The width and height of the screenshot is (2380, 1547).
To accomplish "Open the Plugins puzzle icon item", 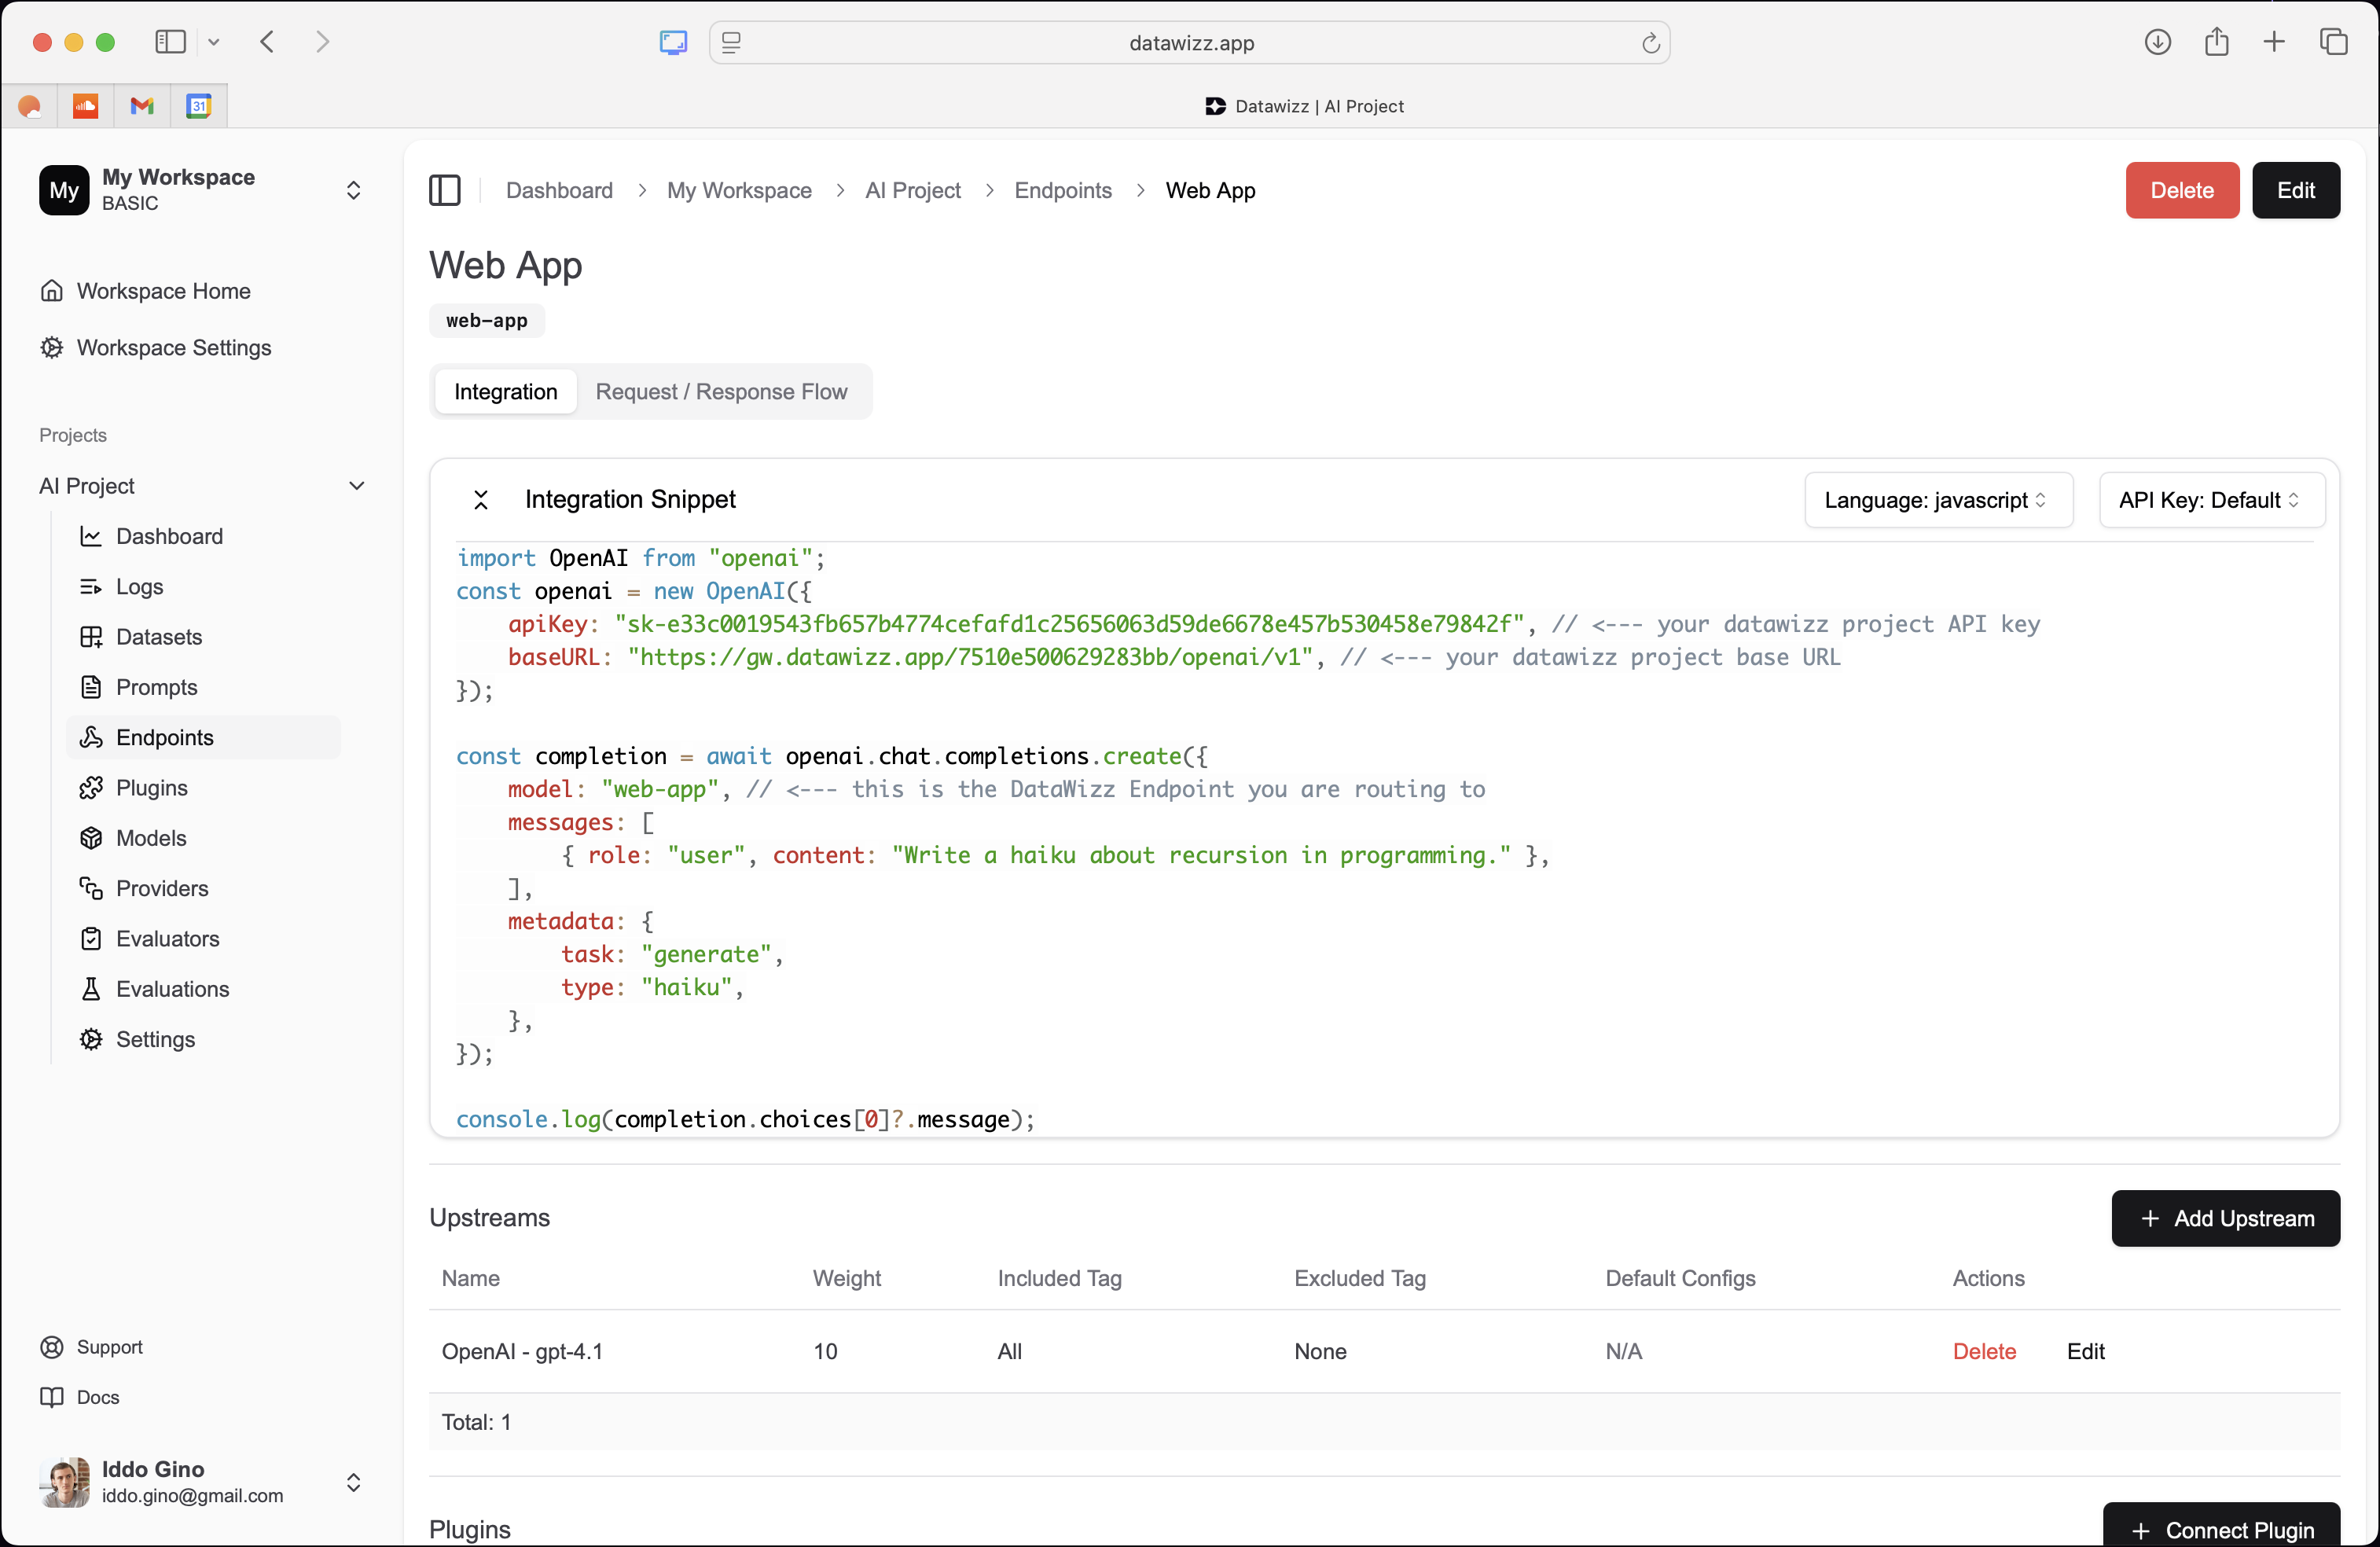I will click(151, 788).
